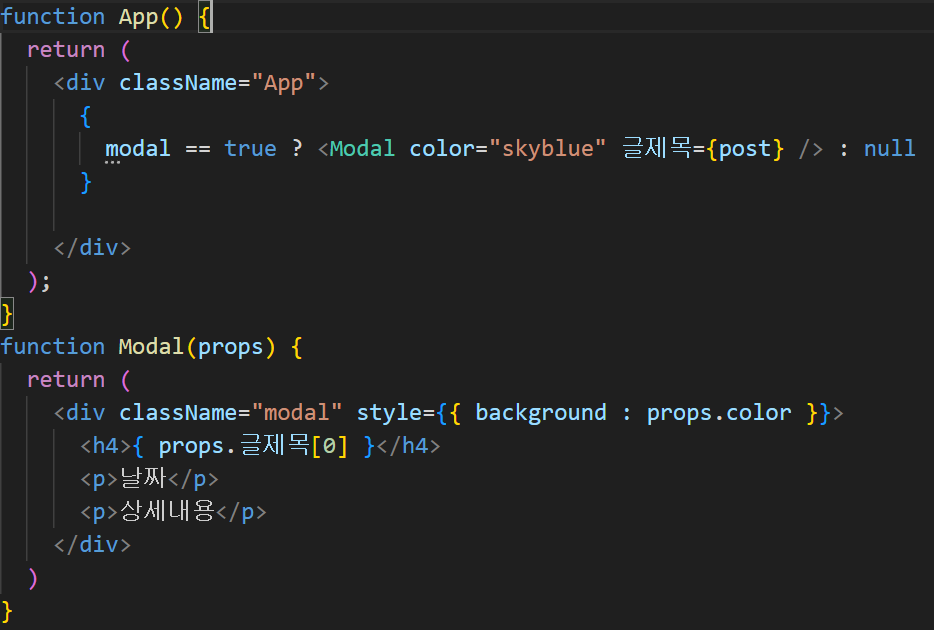Click the 'true' keyword in the ternary
The height and width of the screenshot is (630, 934).
tap(250, 149)
